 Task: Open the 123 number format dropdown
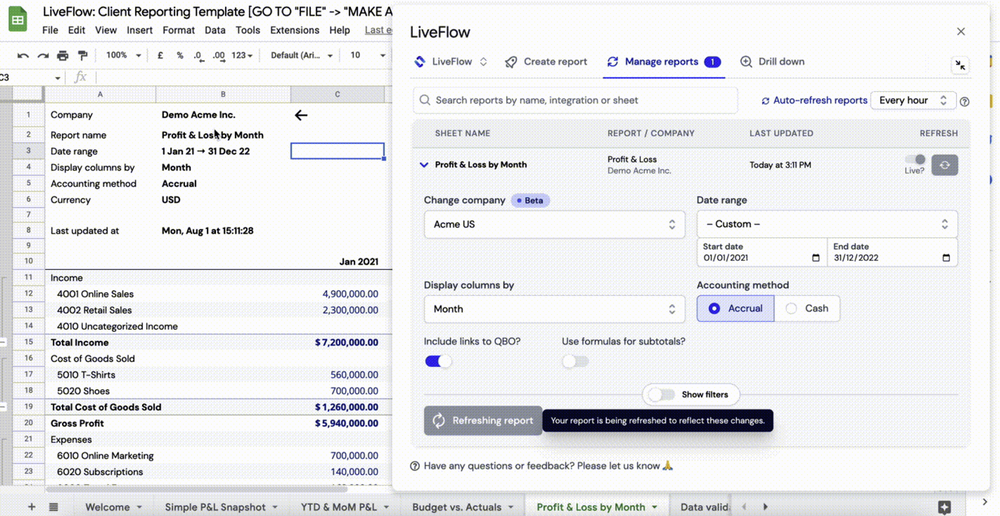(x=242, y=55)
